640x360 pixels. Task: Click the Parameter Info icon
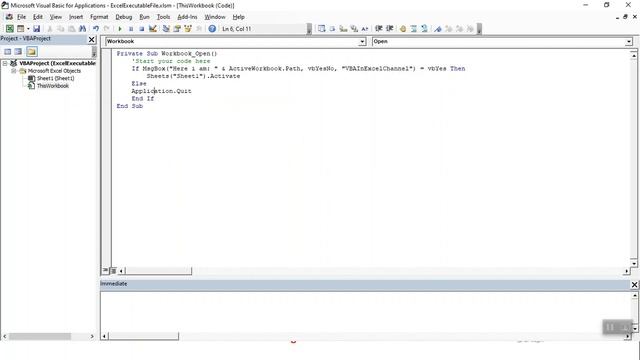click(354, 29)
